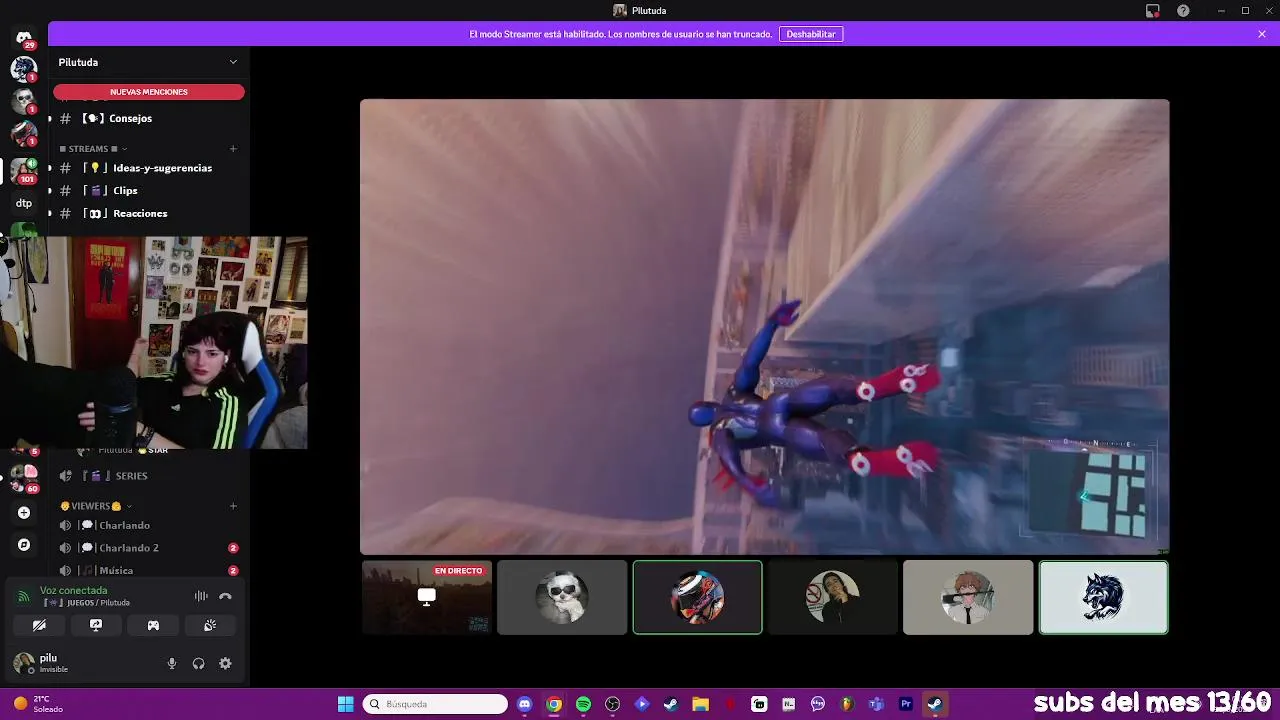Open Microsoft Teams from the taskbar
Screen dimensions: 1280x720
[x=876, y=704]
